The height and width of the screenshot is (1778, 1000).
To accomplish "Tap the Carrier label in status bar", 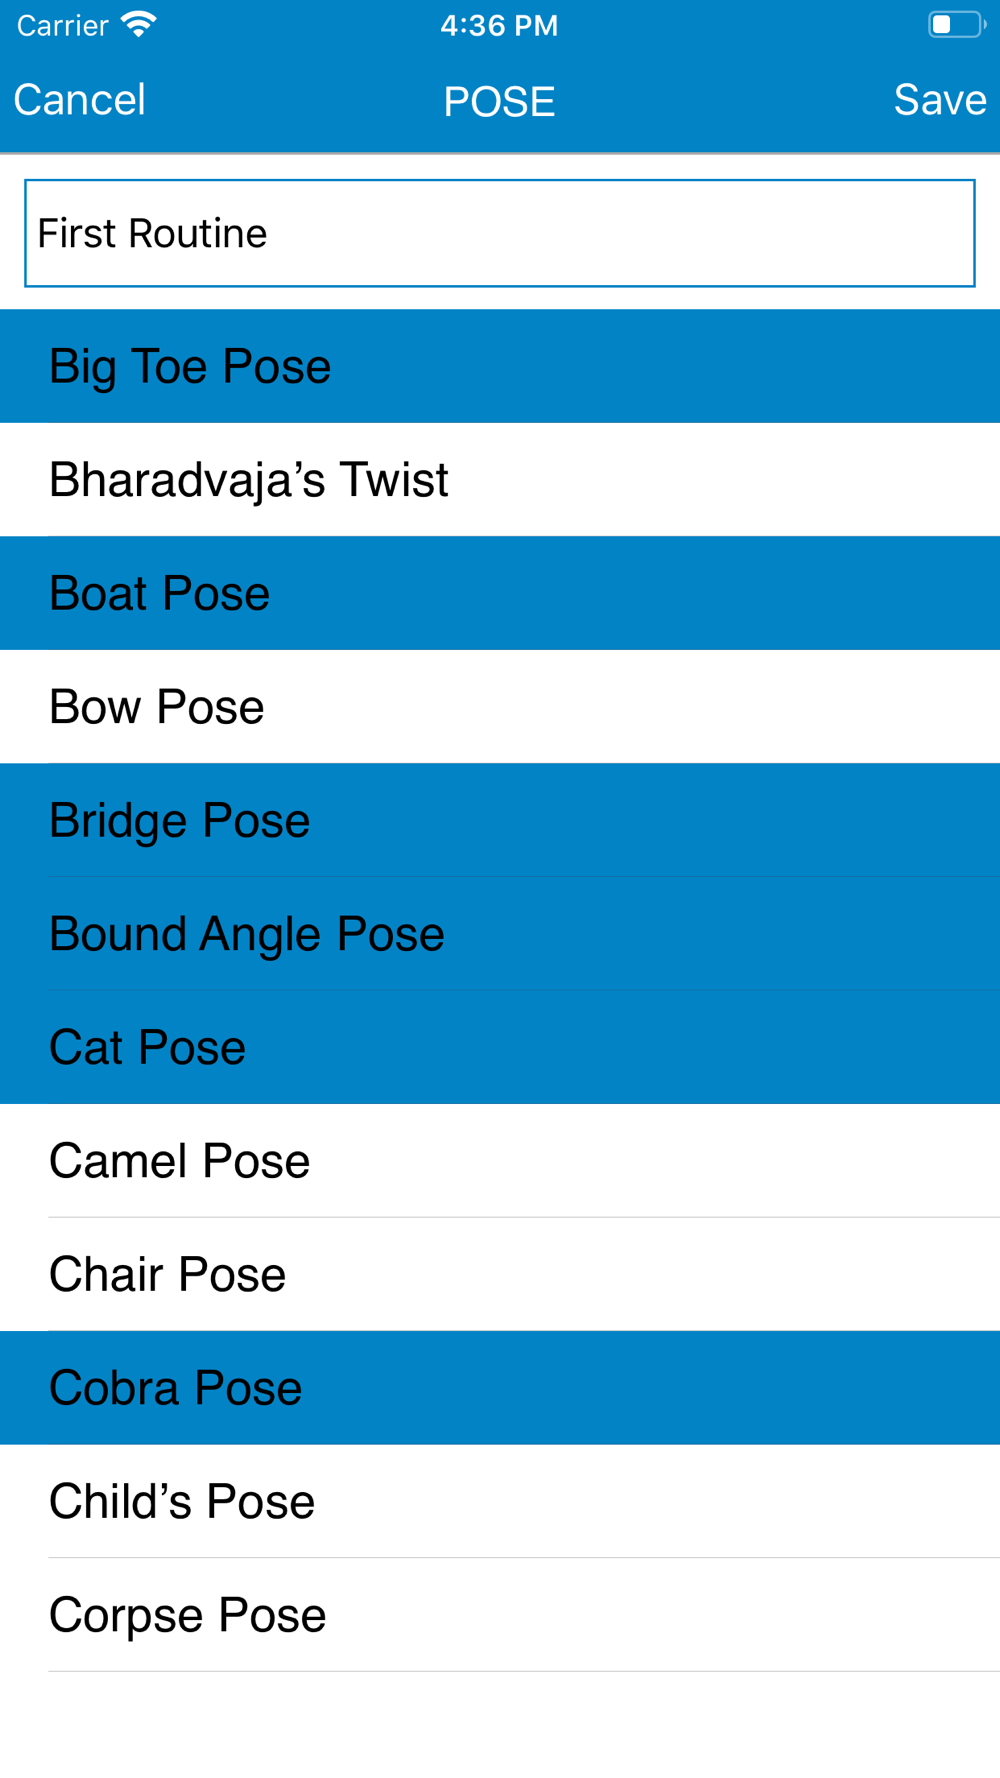I will 62,25.
